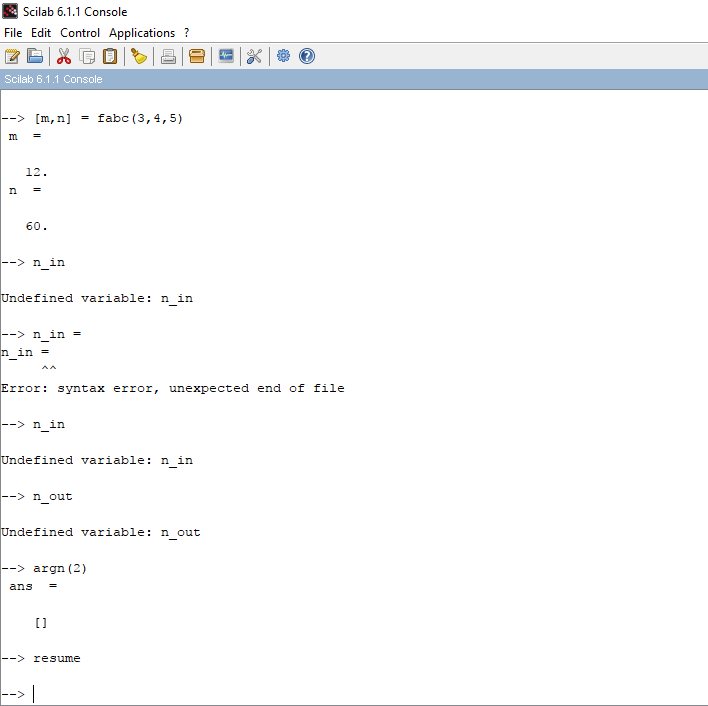Click the 'resume' command line
The image size is (708, 706).
56,658
